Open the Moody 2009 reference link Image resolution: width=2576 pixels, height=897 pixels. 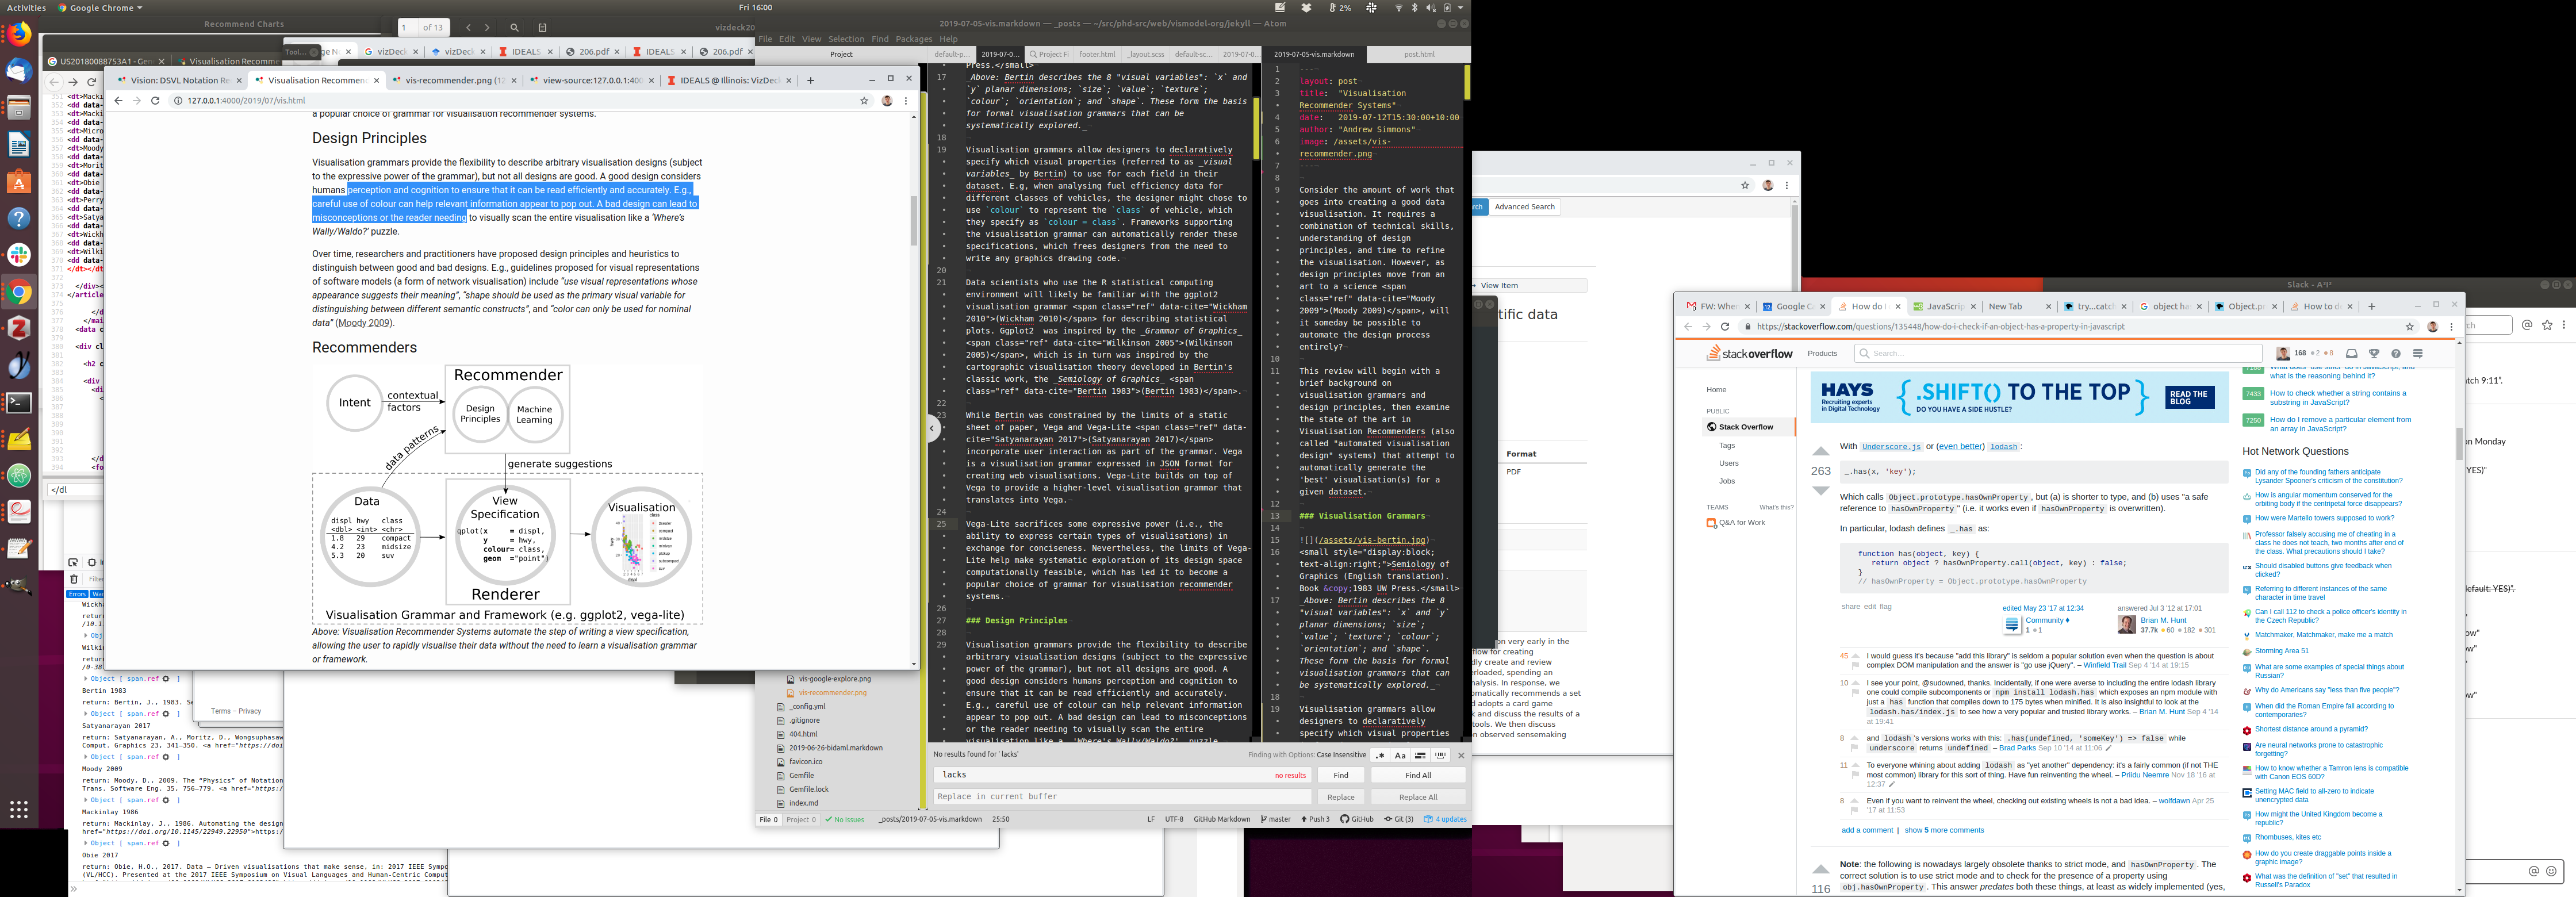point(364,323)
